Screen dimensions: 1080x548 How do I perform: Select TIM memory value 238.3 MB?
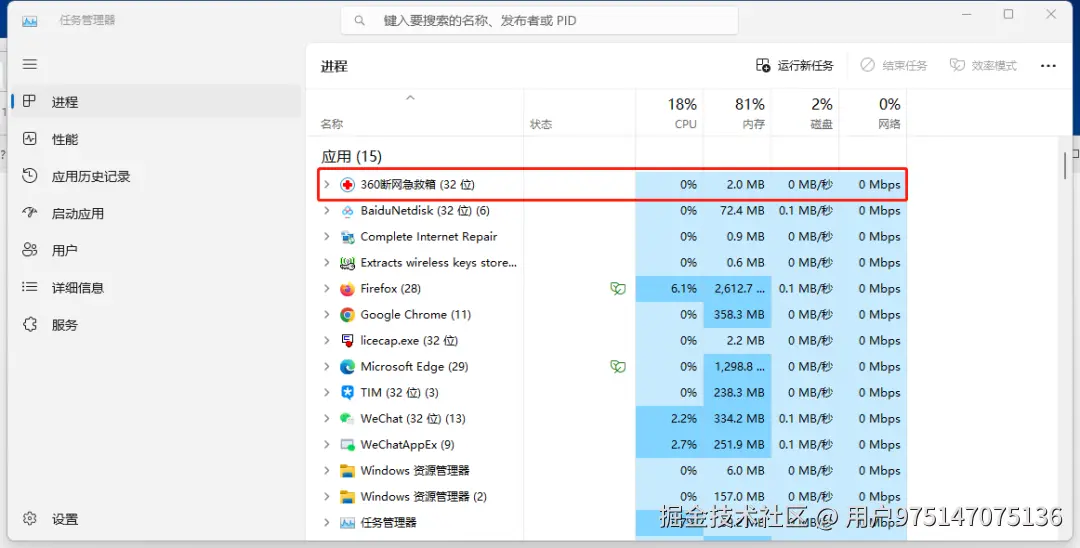(x=739, y=392)
